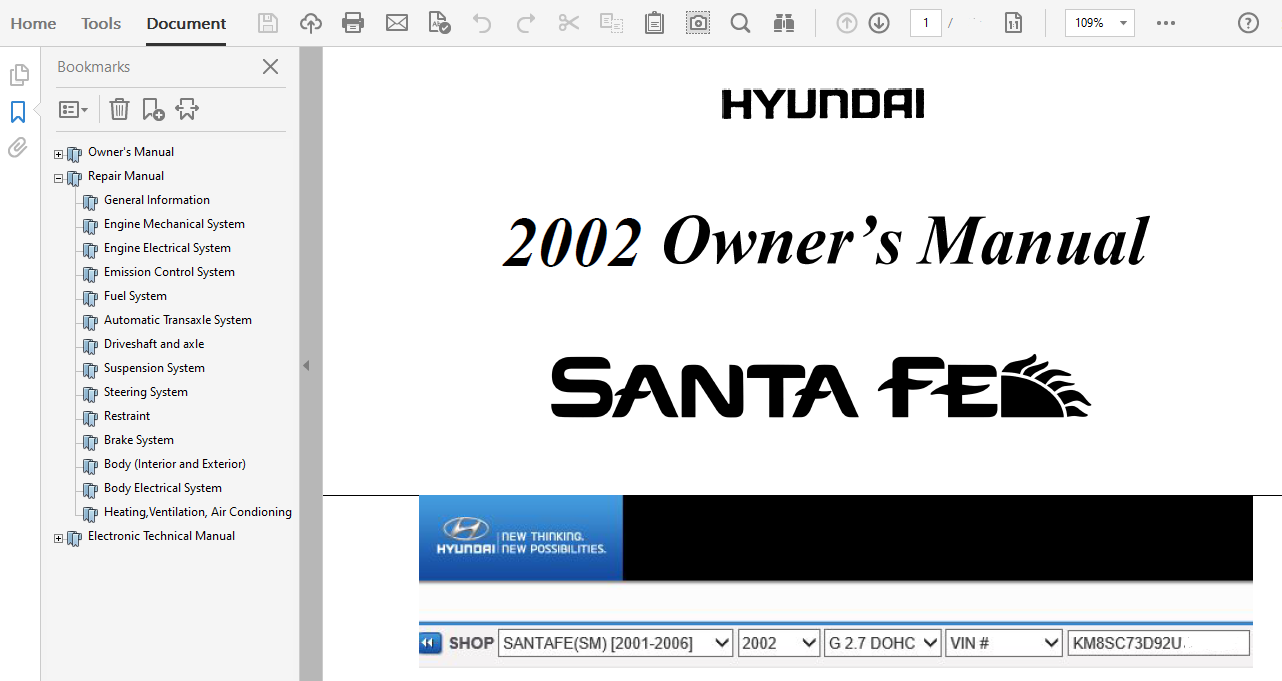Viewport: 1282px width, 681px height.
Task: Click the page number input field
Action: click(x=925, y=23)
